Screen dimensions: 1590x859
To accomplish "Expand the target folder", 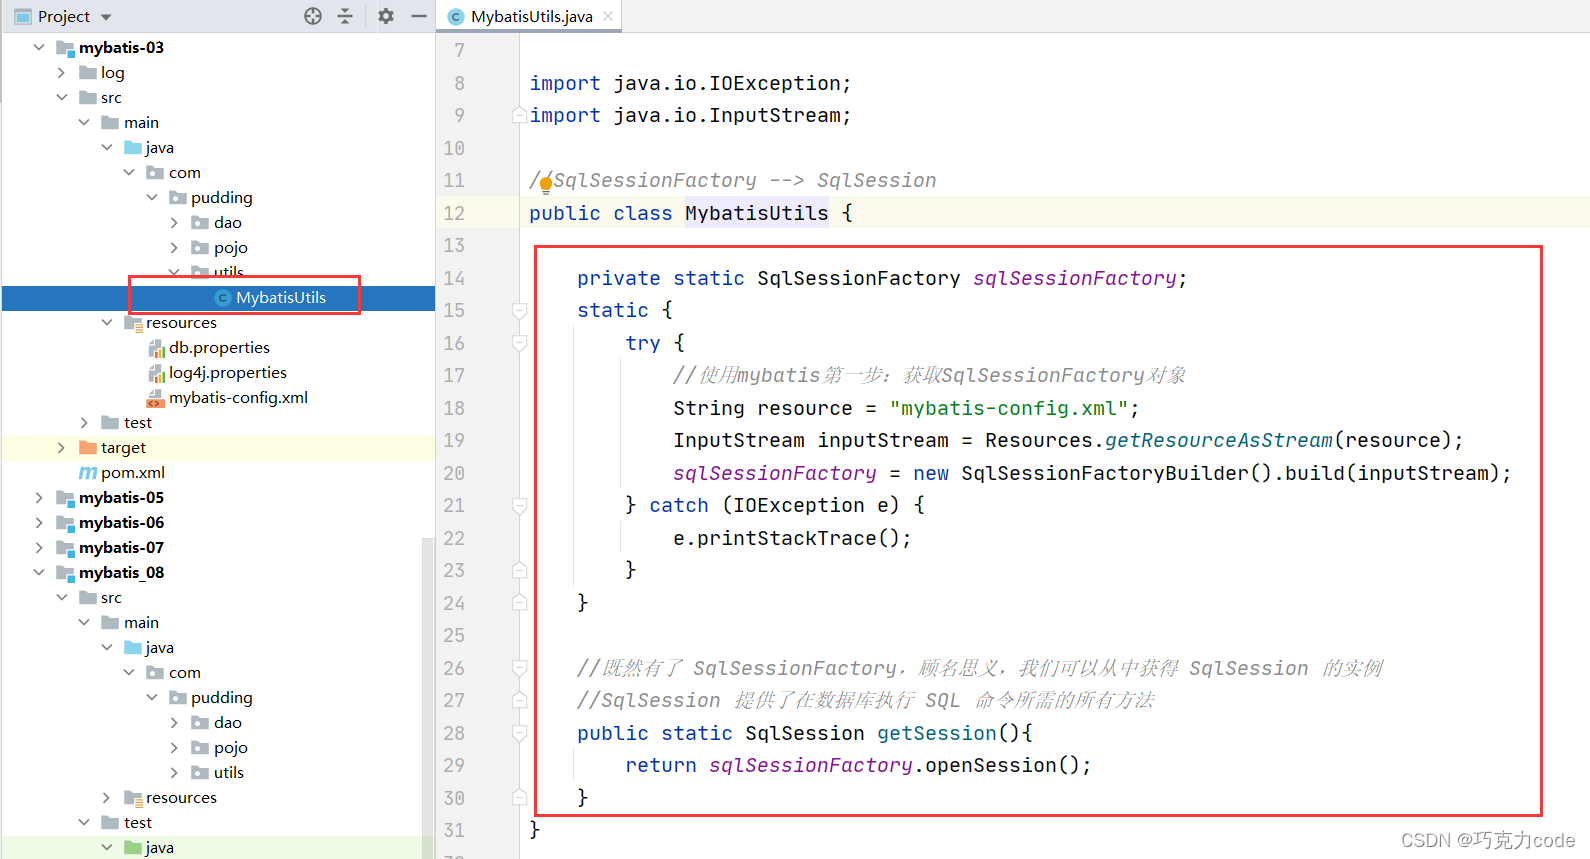I will (61, 447).
